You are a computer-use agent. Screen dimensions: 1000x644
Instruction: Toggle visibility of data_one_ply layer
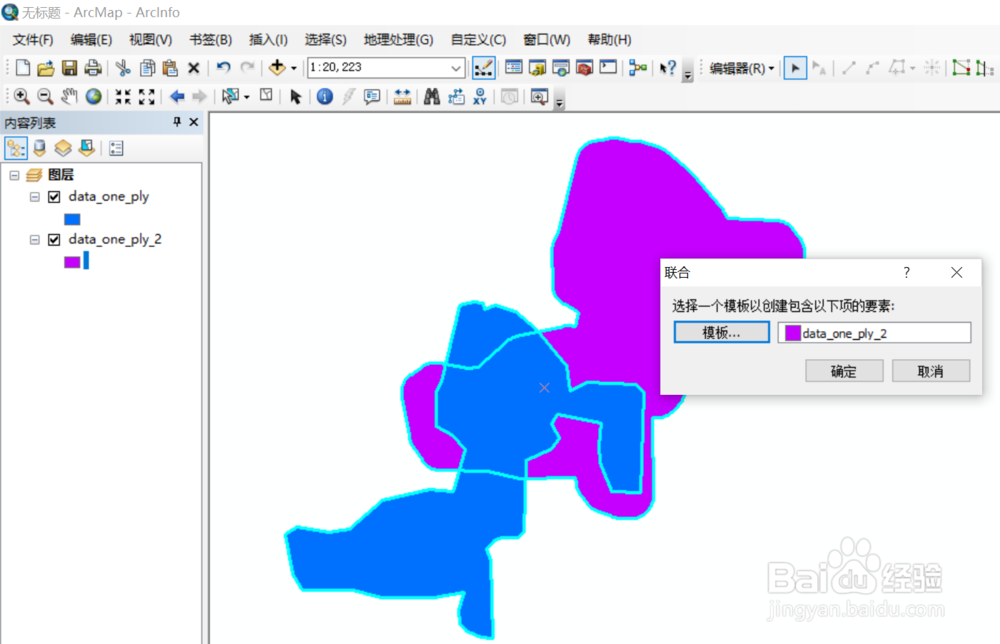(x=54, y=197)
